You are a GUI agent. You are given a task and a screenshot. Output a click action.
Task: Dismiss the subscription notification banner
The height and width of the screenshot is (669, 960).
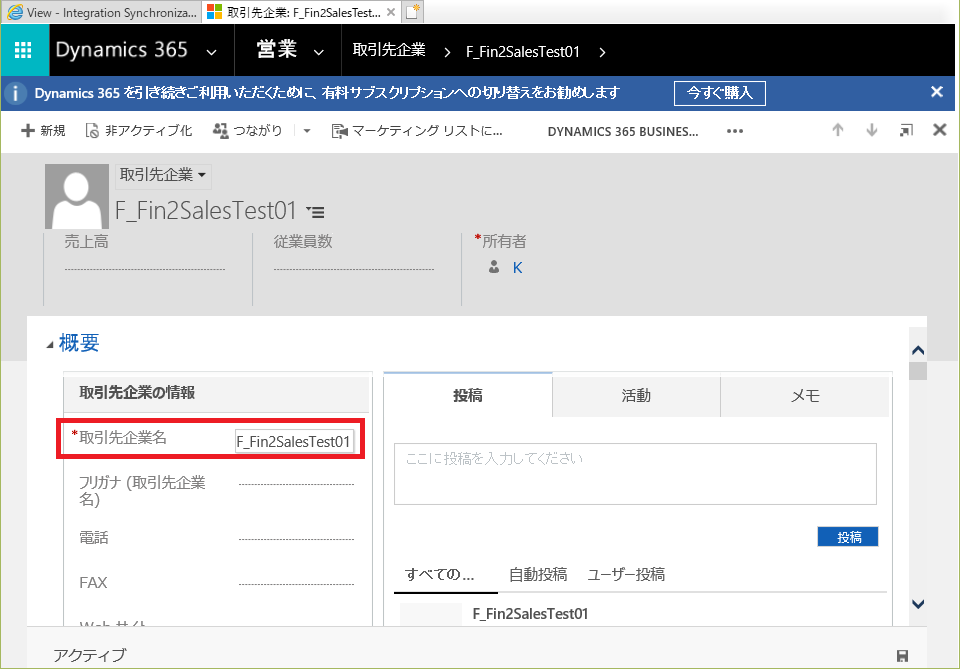coord(936,92)
